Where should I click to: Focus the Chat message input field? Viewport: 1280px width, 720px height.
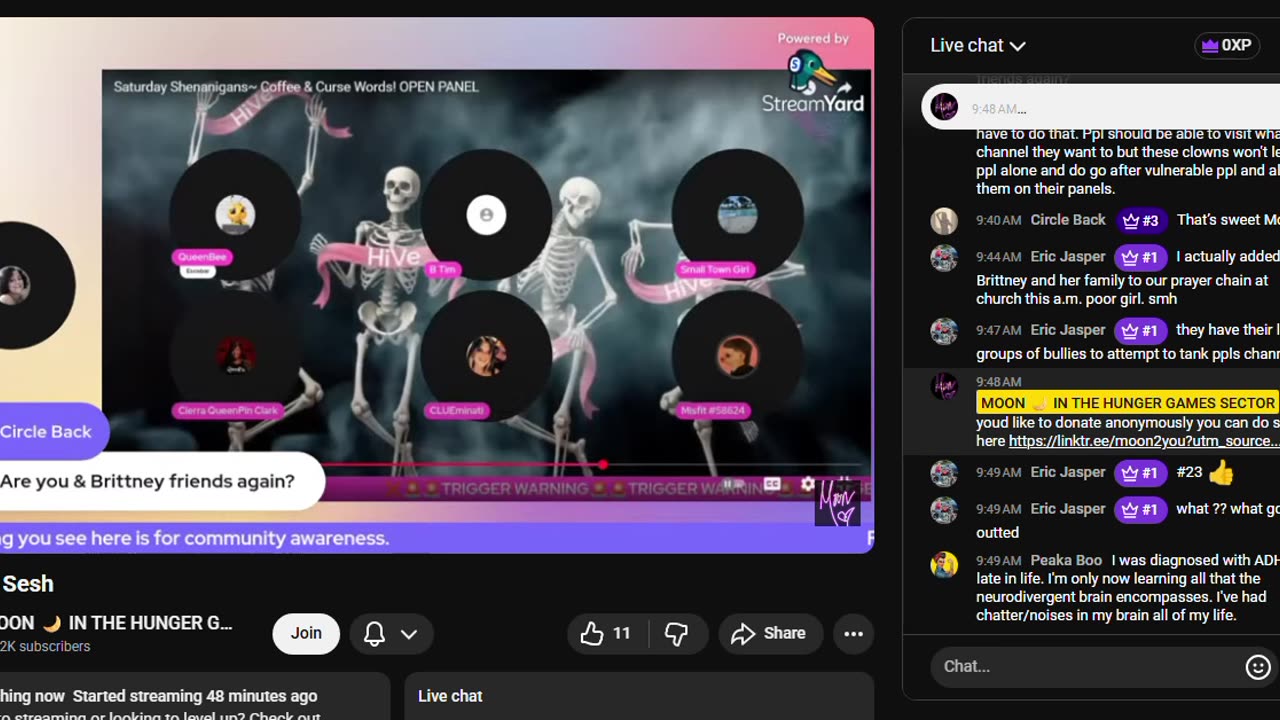1086,666
